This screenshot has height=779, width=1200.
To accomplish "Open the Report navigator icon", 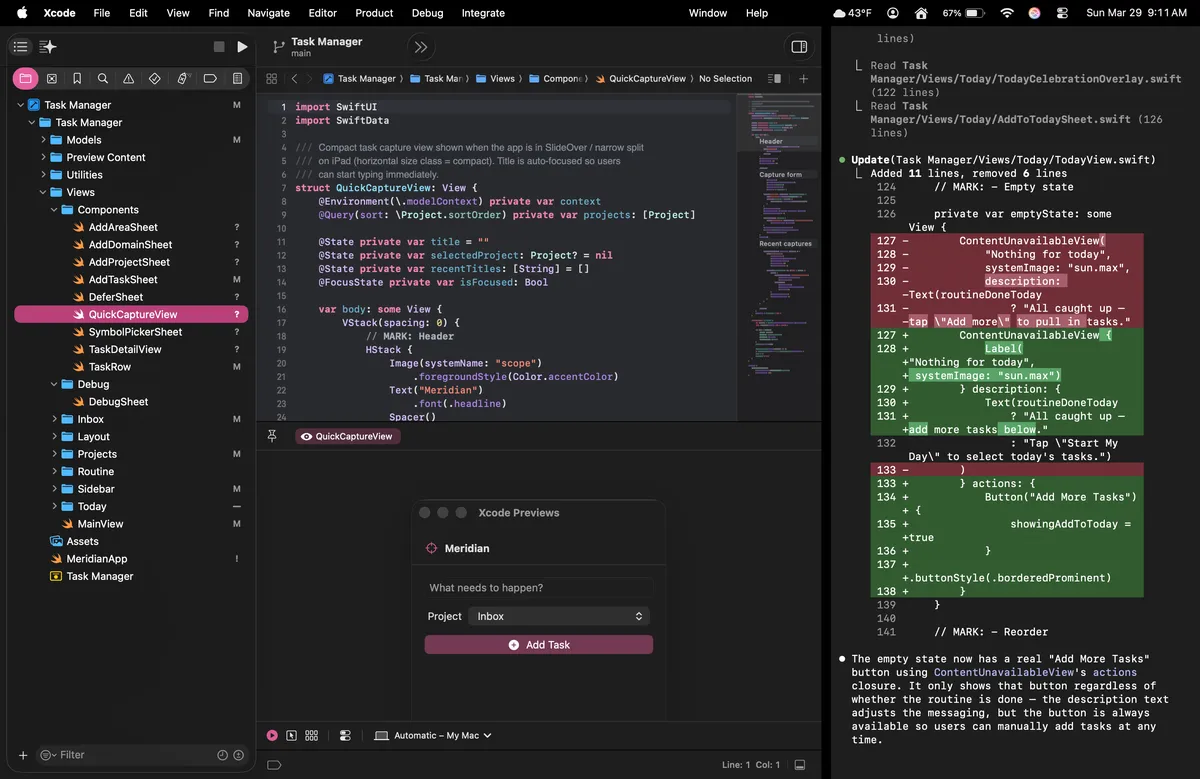I will pos(237,79).
